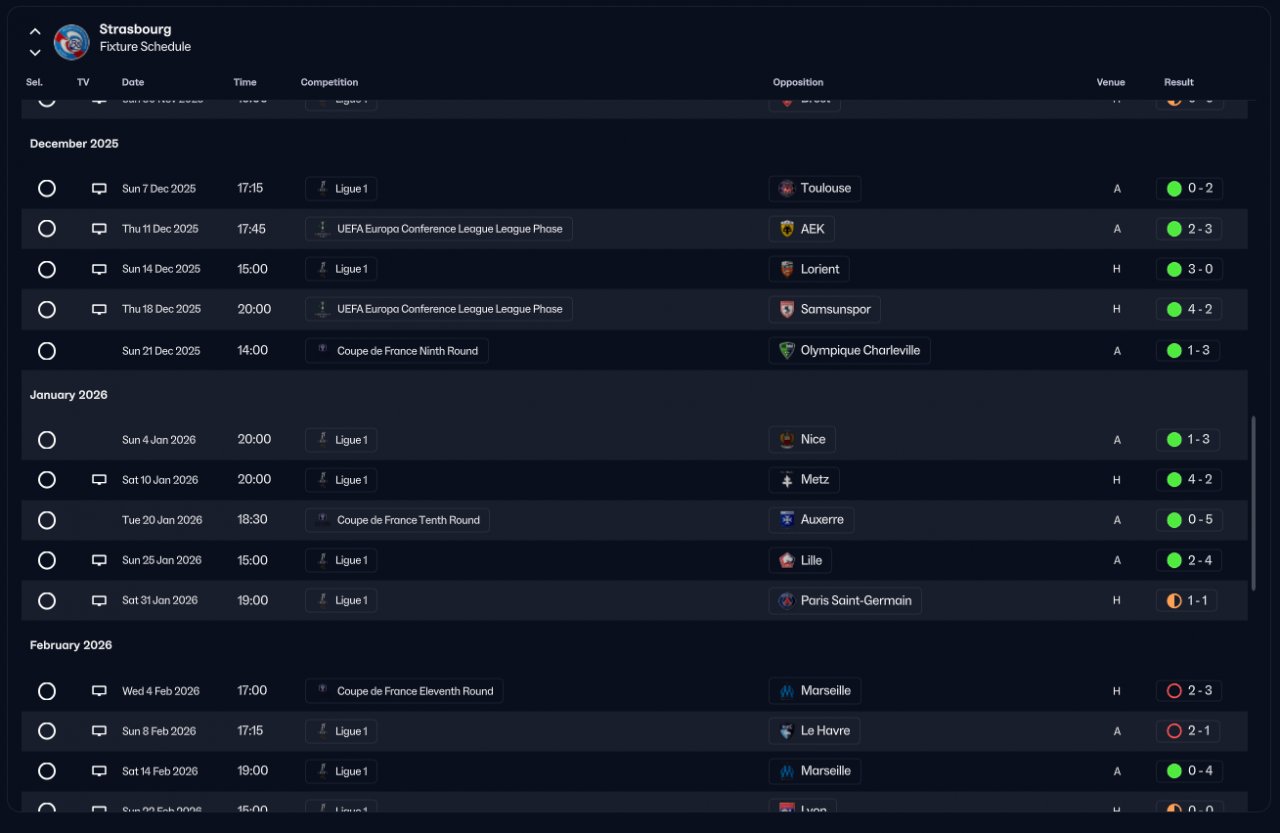Select the AEK fixture radio button
Viewport: 1280px width, 833px height.
47,229
